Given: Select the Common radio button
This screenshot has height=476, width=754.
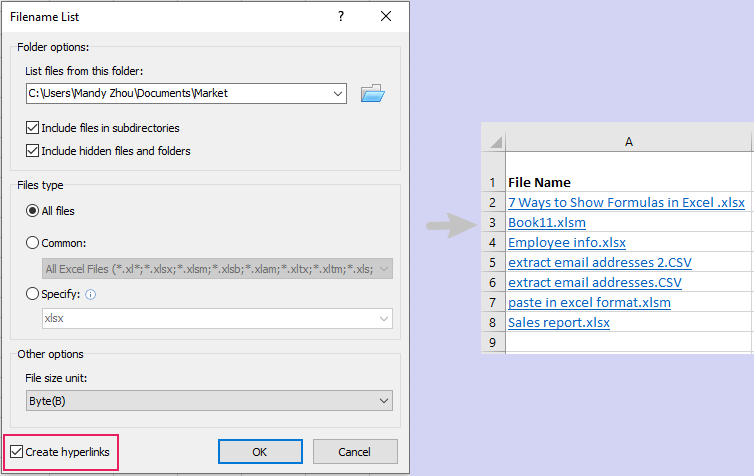Looking at the screenshot, I should coord(32,243).
